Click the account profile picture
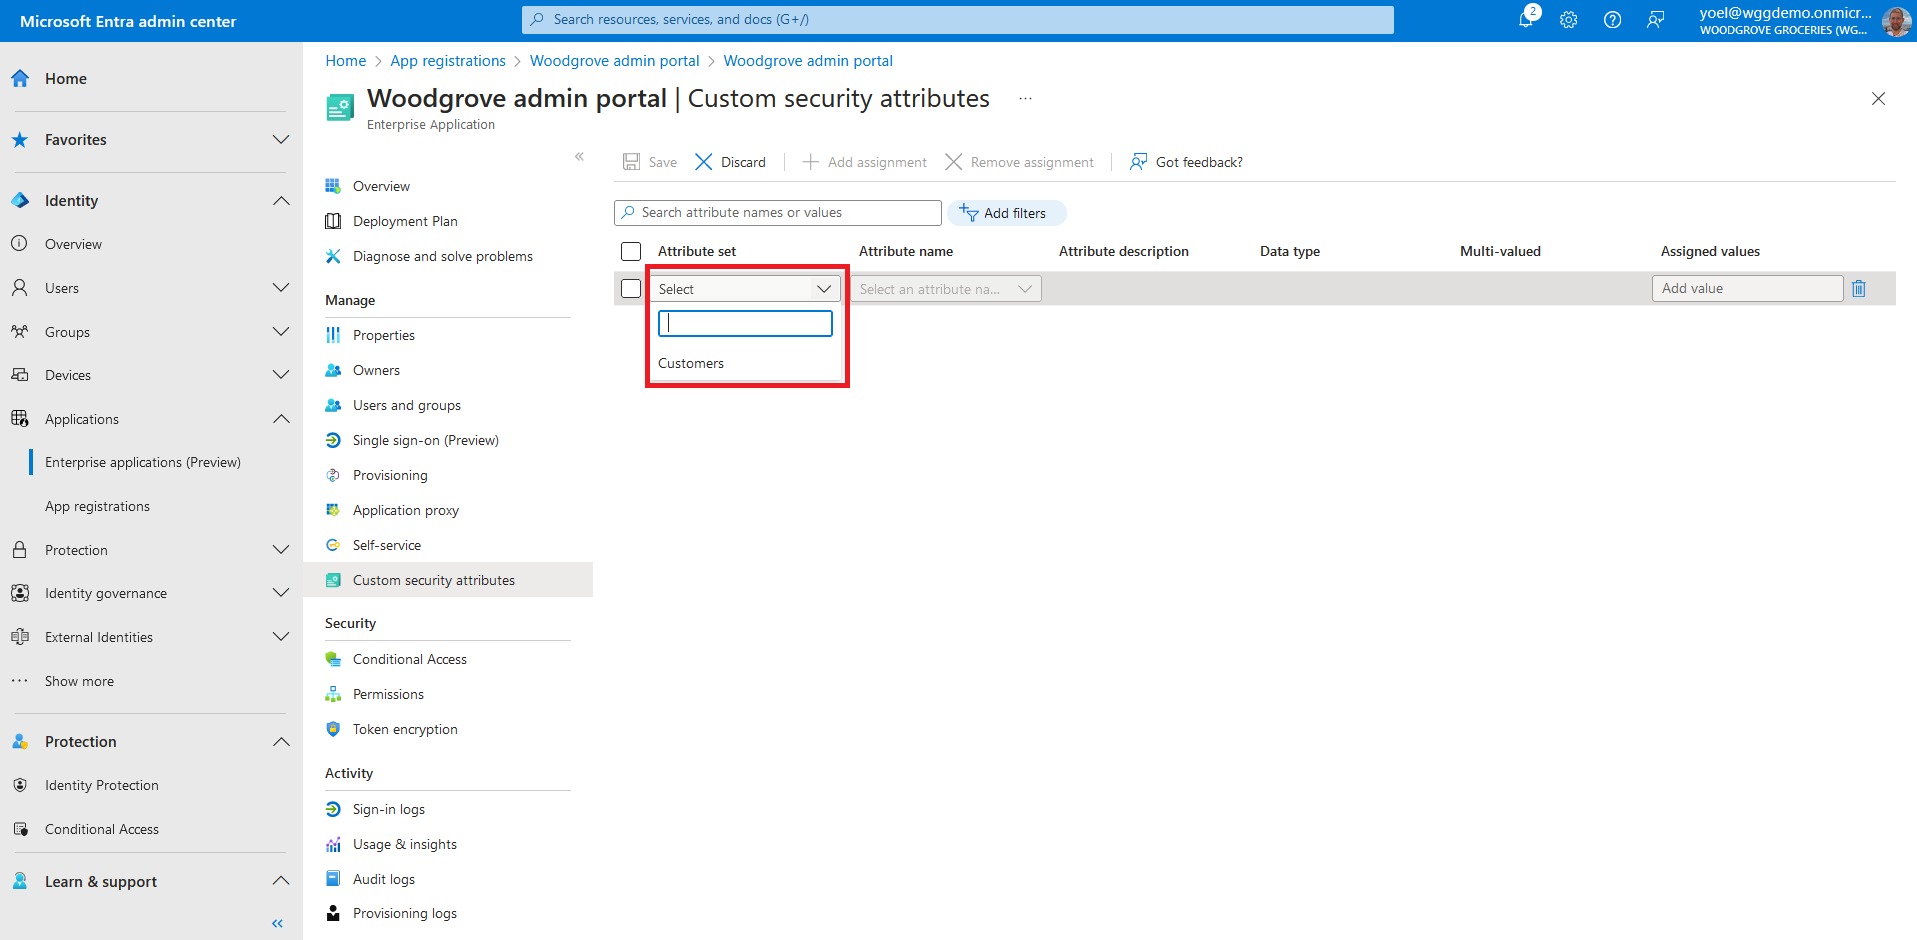 (1895, 21)
